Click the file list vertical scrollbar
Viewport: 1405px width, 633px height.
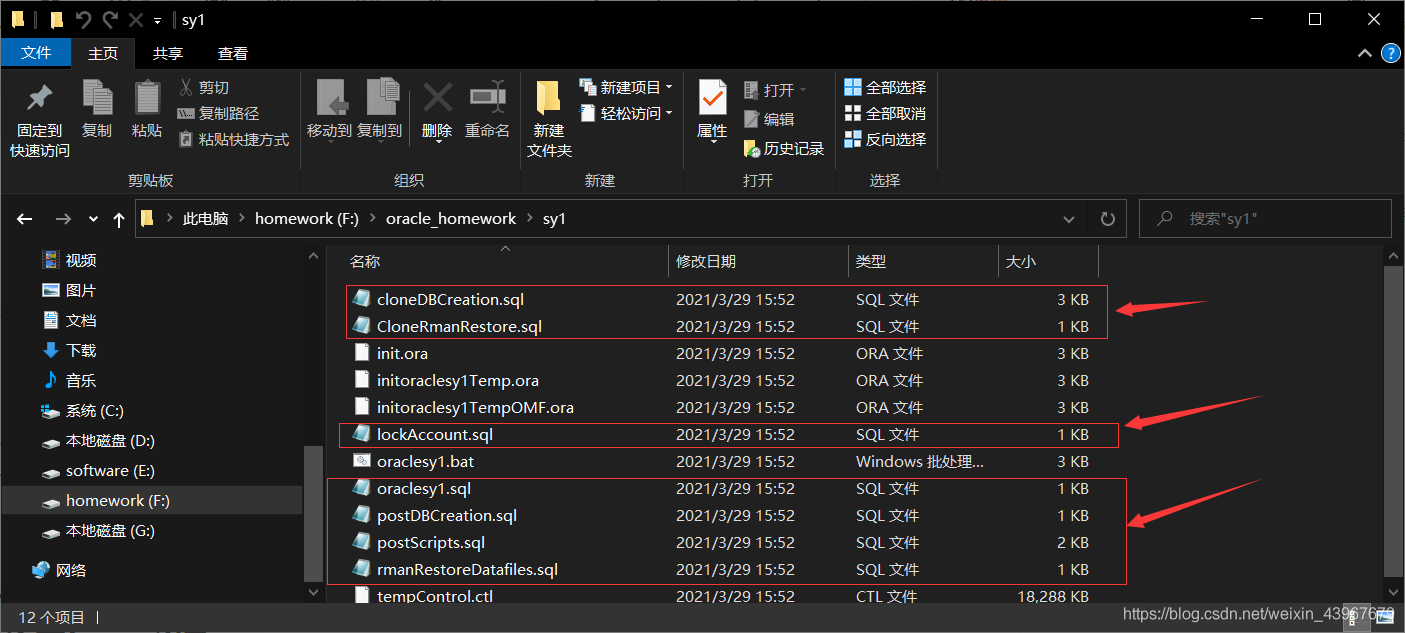(1395, 420)
